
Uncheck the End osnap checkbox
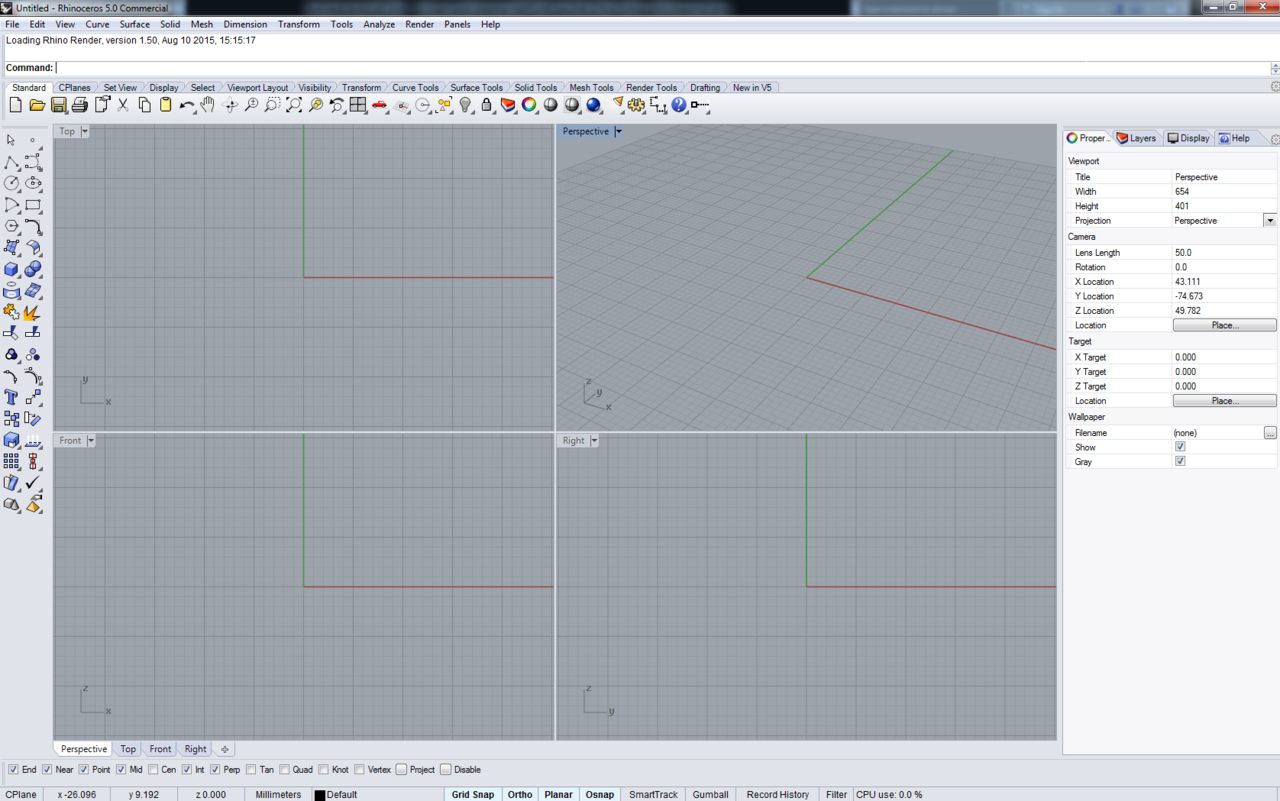pyautogui.click(x=14, y=770)
